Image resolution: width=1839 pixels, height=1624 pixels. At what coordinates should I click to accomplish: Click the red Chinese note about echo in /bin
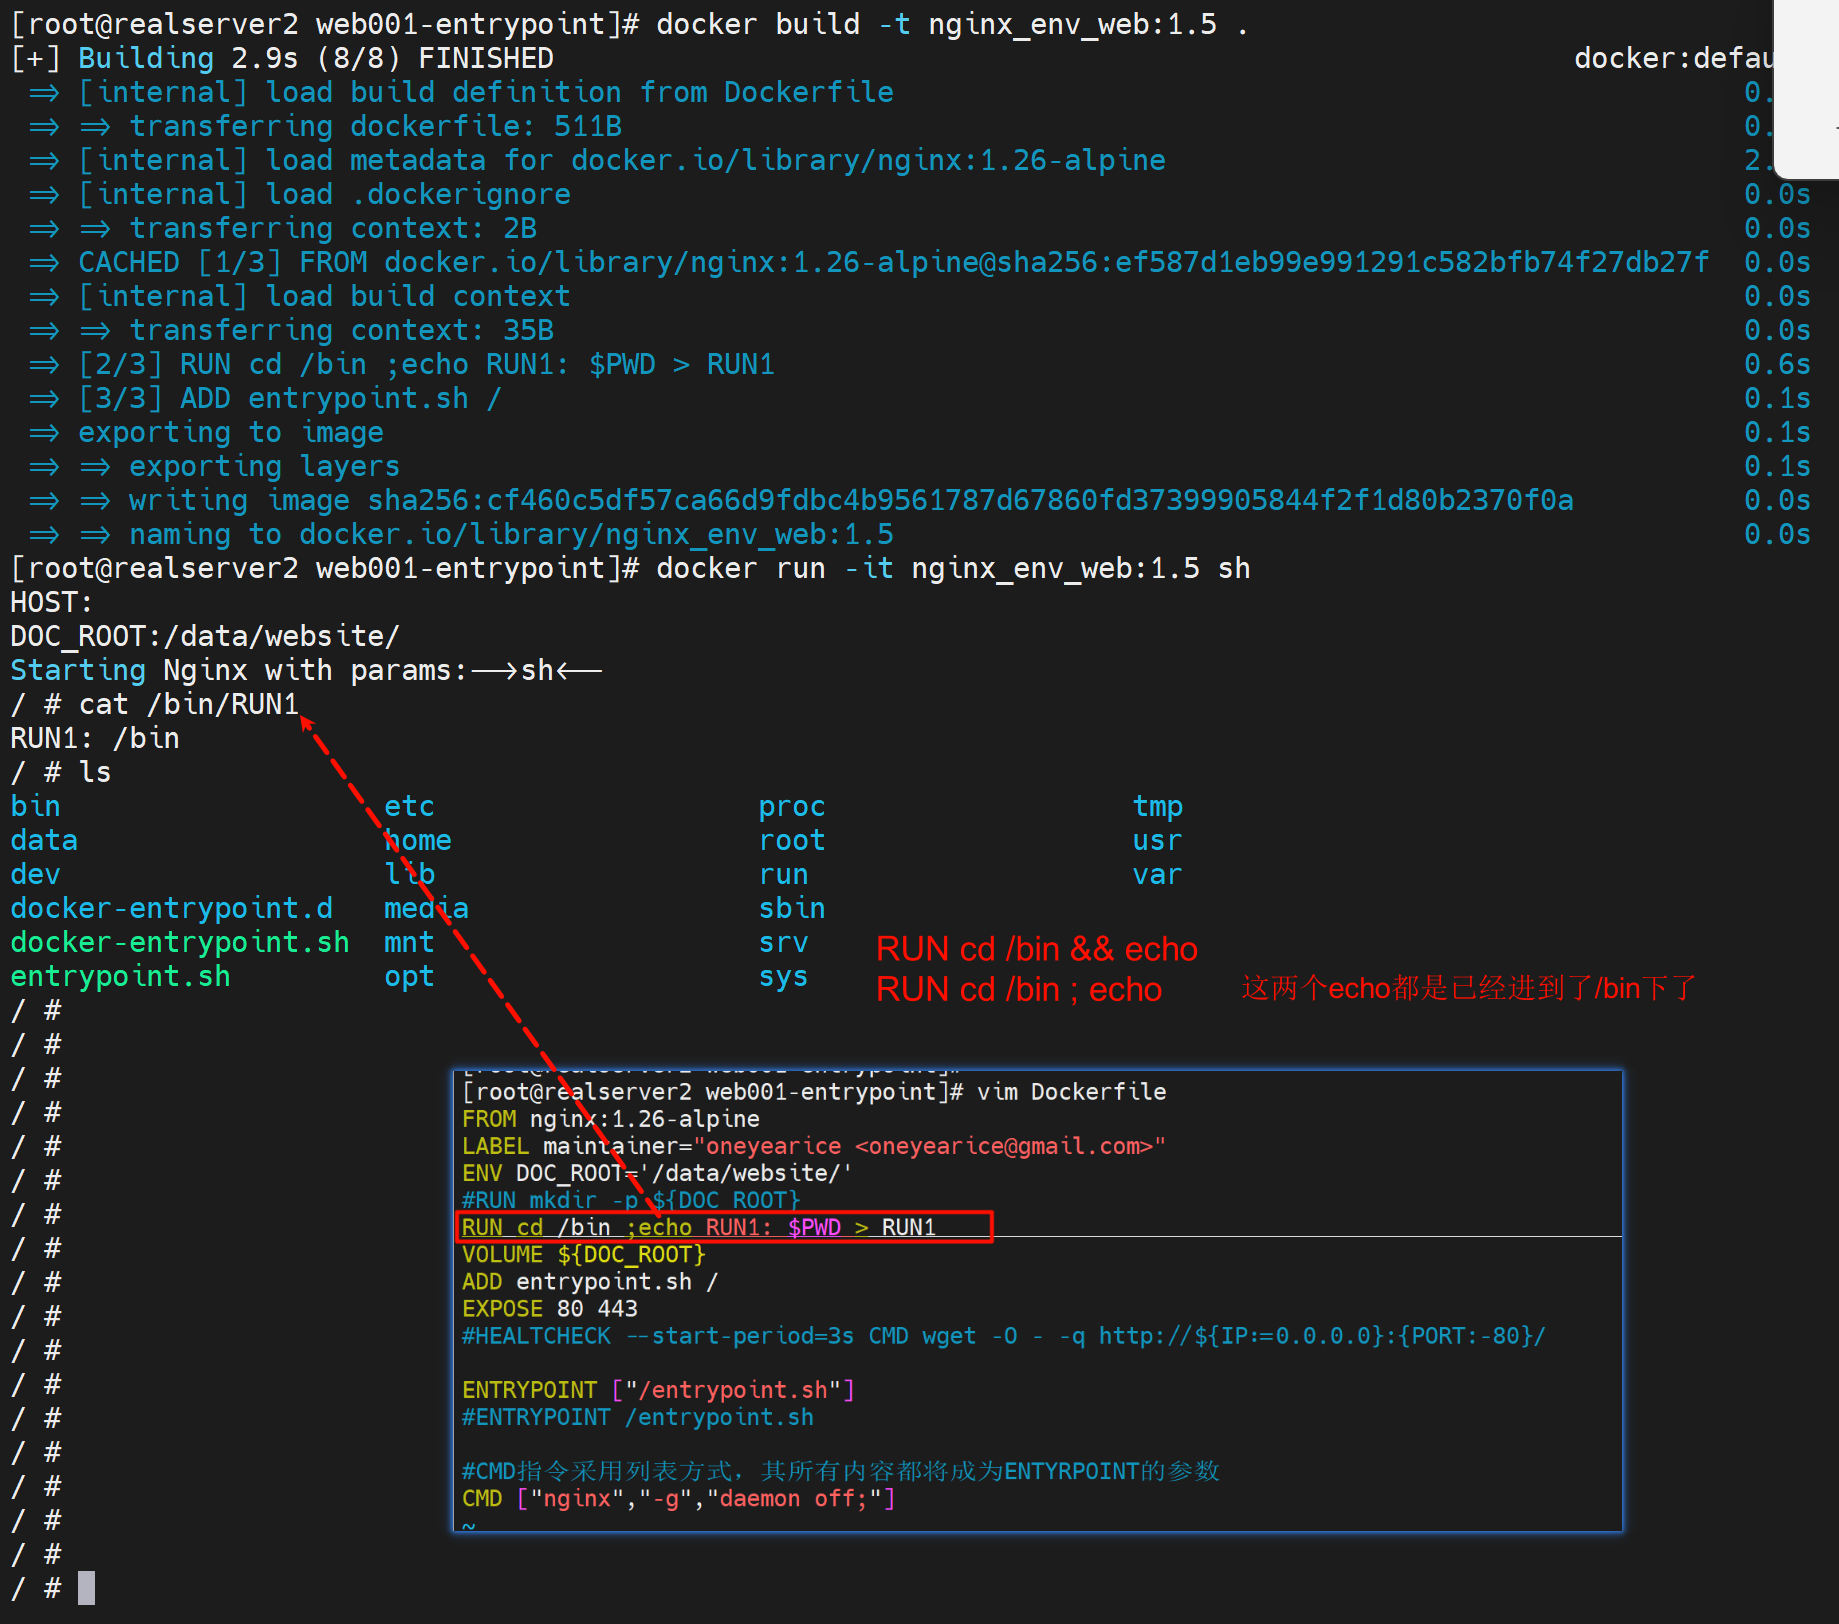(1468, 988)
